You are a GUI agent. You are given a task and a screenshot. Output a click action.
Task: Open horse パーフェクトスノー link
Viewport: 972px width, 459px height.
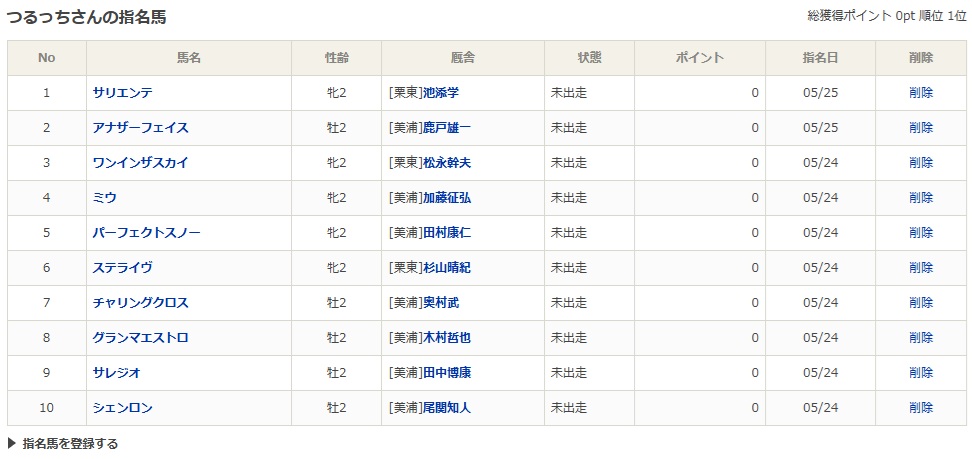(x=146, y=233)
